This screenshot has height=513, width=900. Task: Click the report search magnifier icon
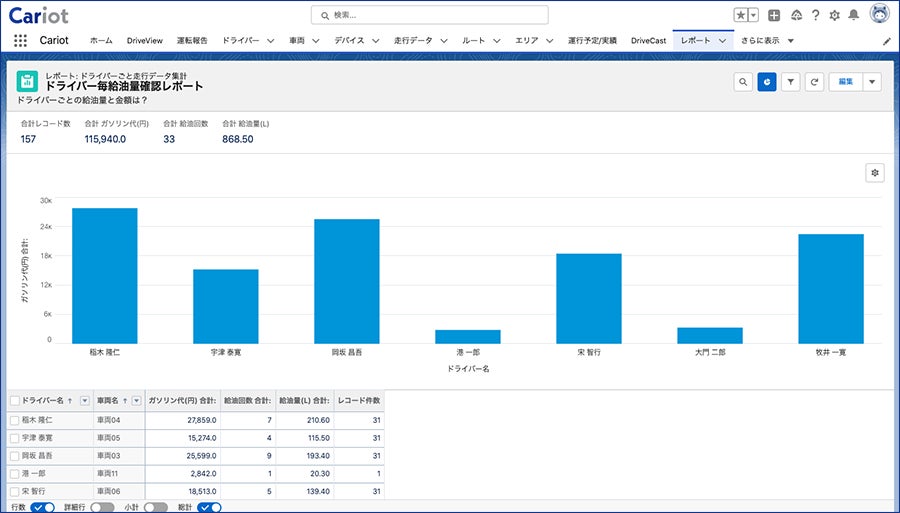coord(743,82)
